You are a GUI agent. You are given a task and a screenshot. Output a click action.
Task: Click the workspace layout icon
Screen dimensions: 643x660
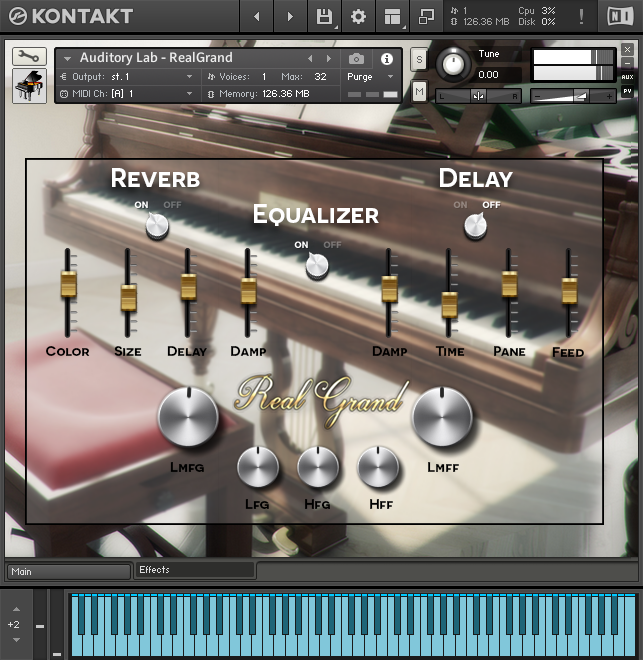pos(392,16)
